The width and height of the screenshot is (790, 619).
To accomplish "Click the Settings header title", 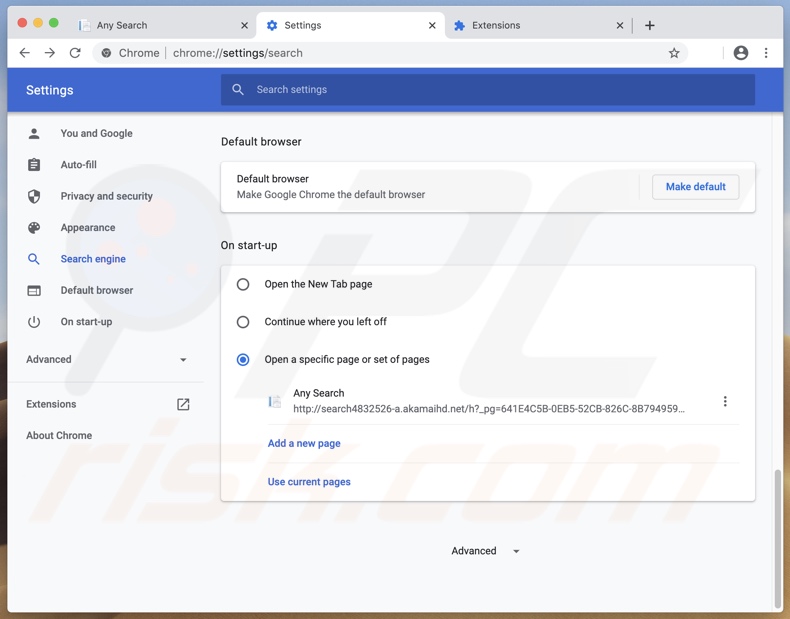I will coord(50,90).
